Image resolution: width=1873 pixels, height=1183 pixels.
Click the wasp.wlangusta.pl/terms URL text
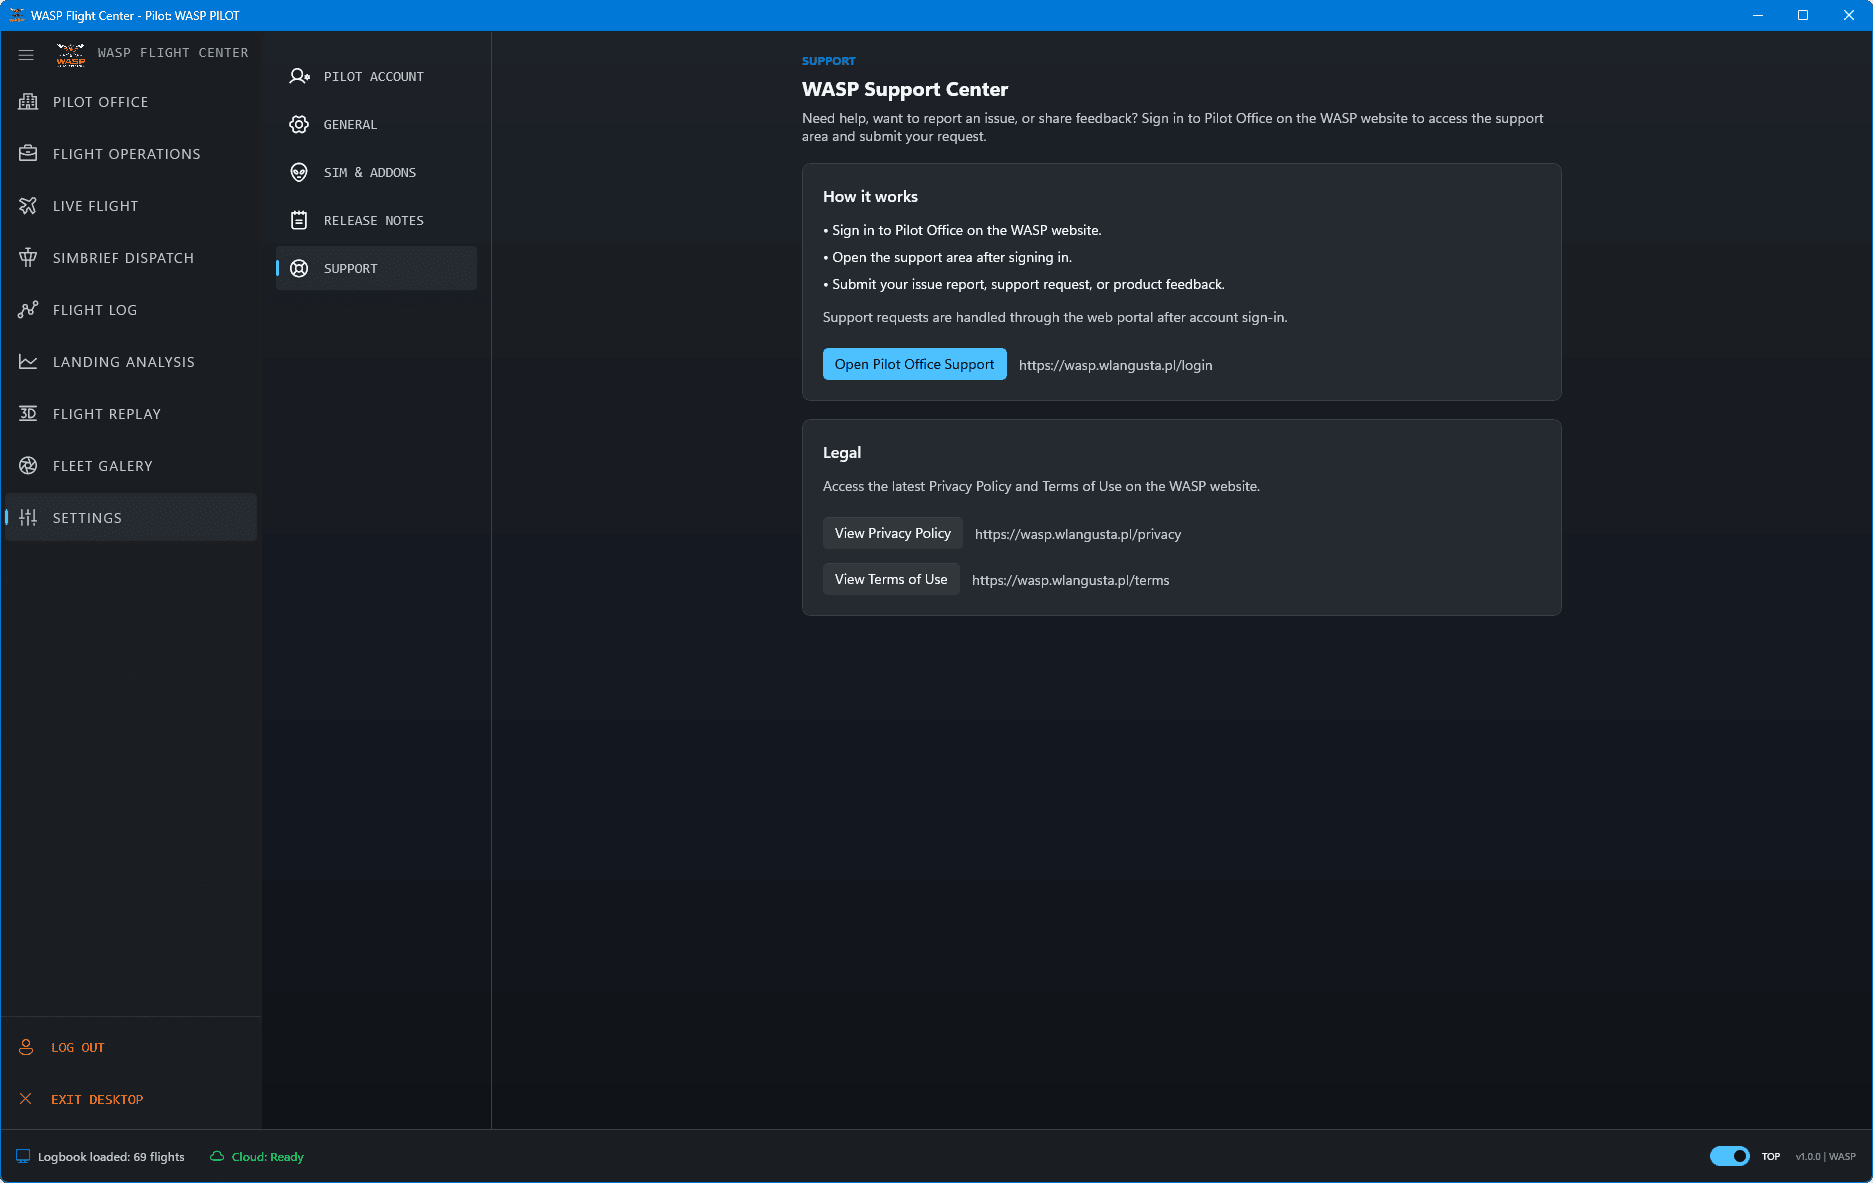click(x=1070, y=580)
